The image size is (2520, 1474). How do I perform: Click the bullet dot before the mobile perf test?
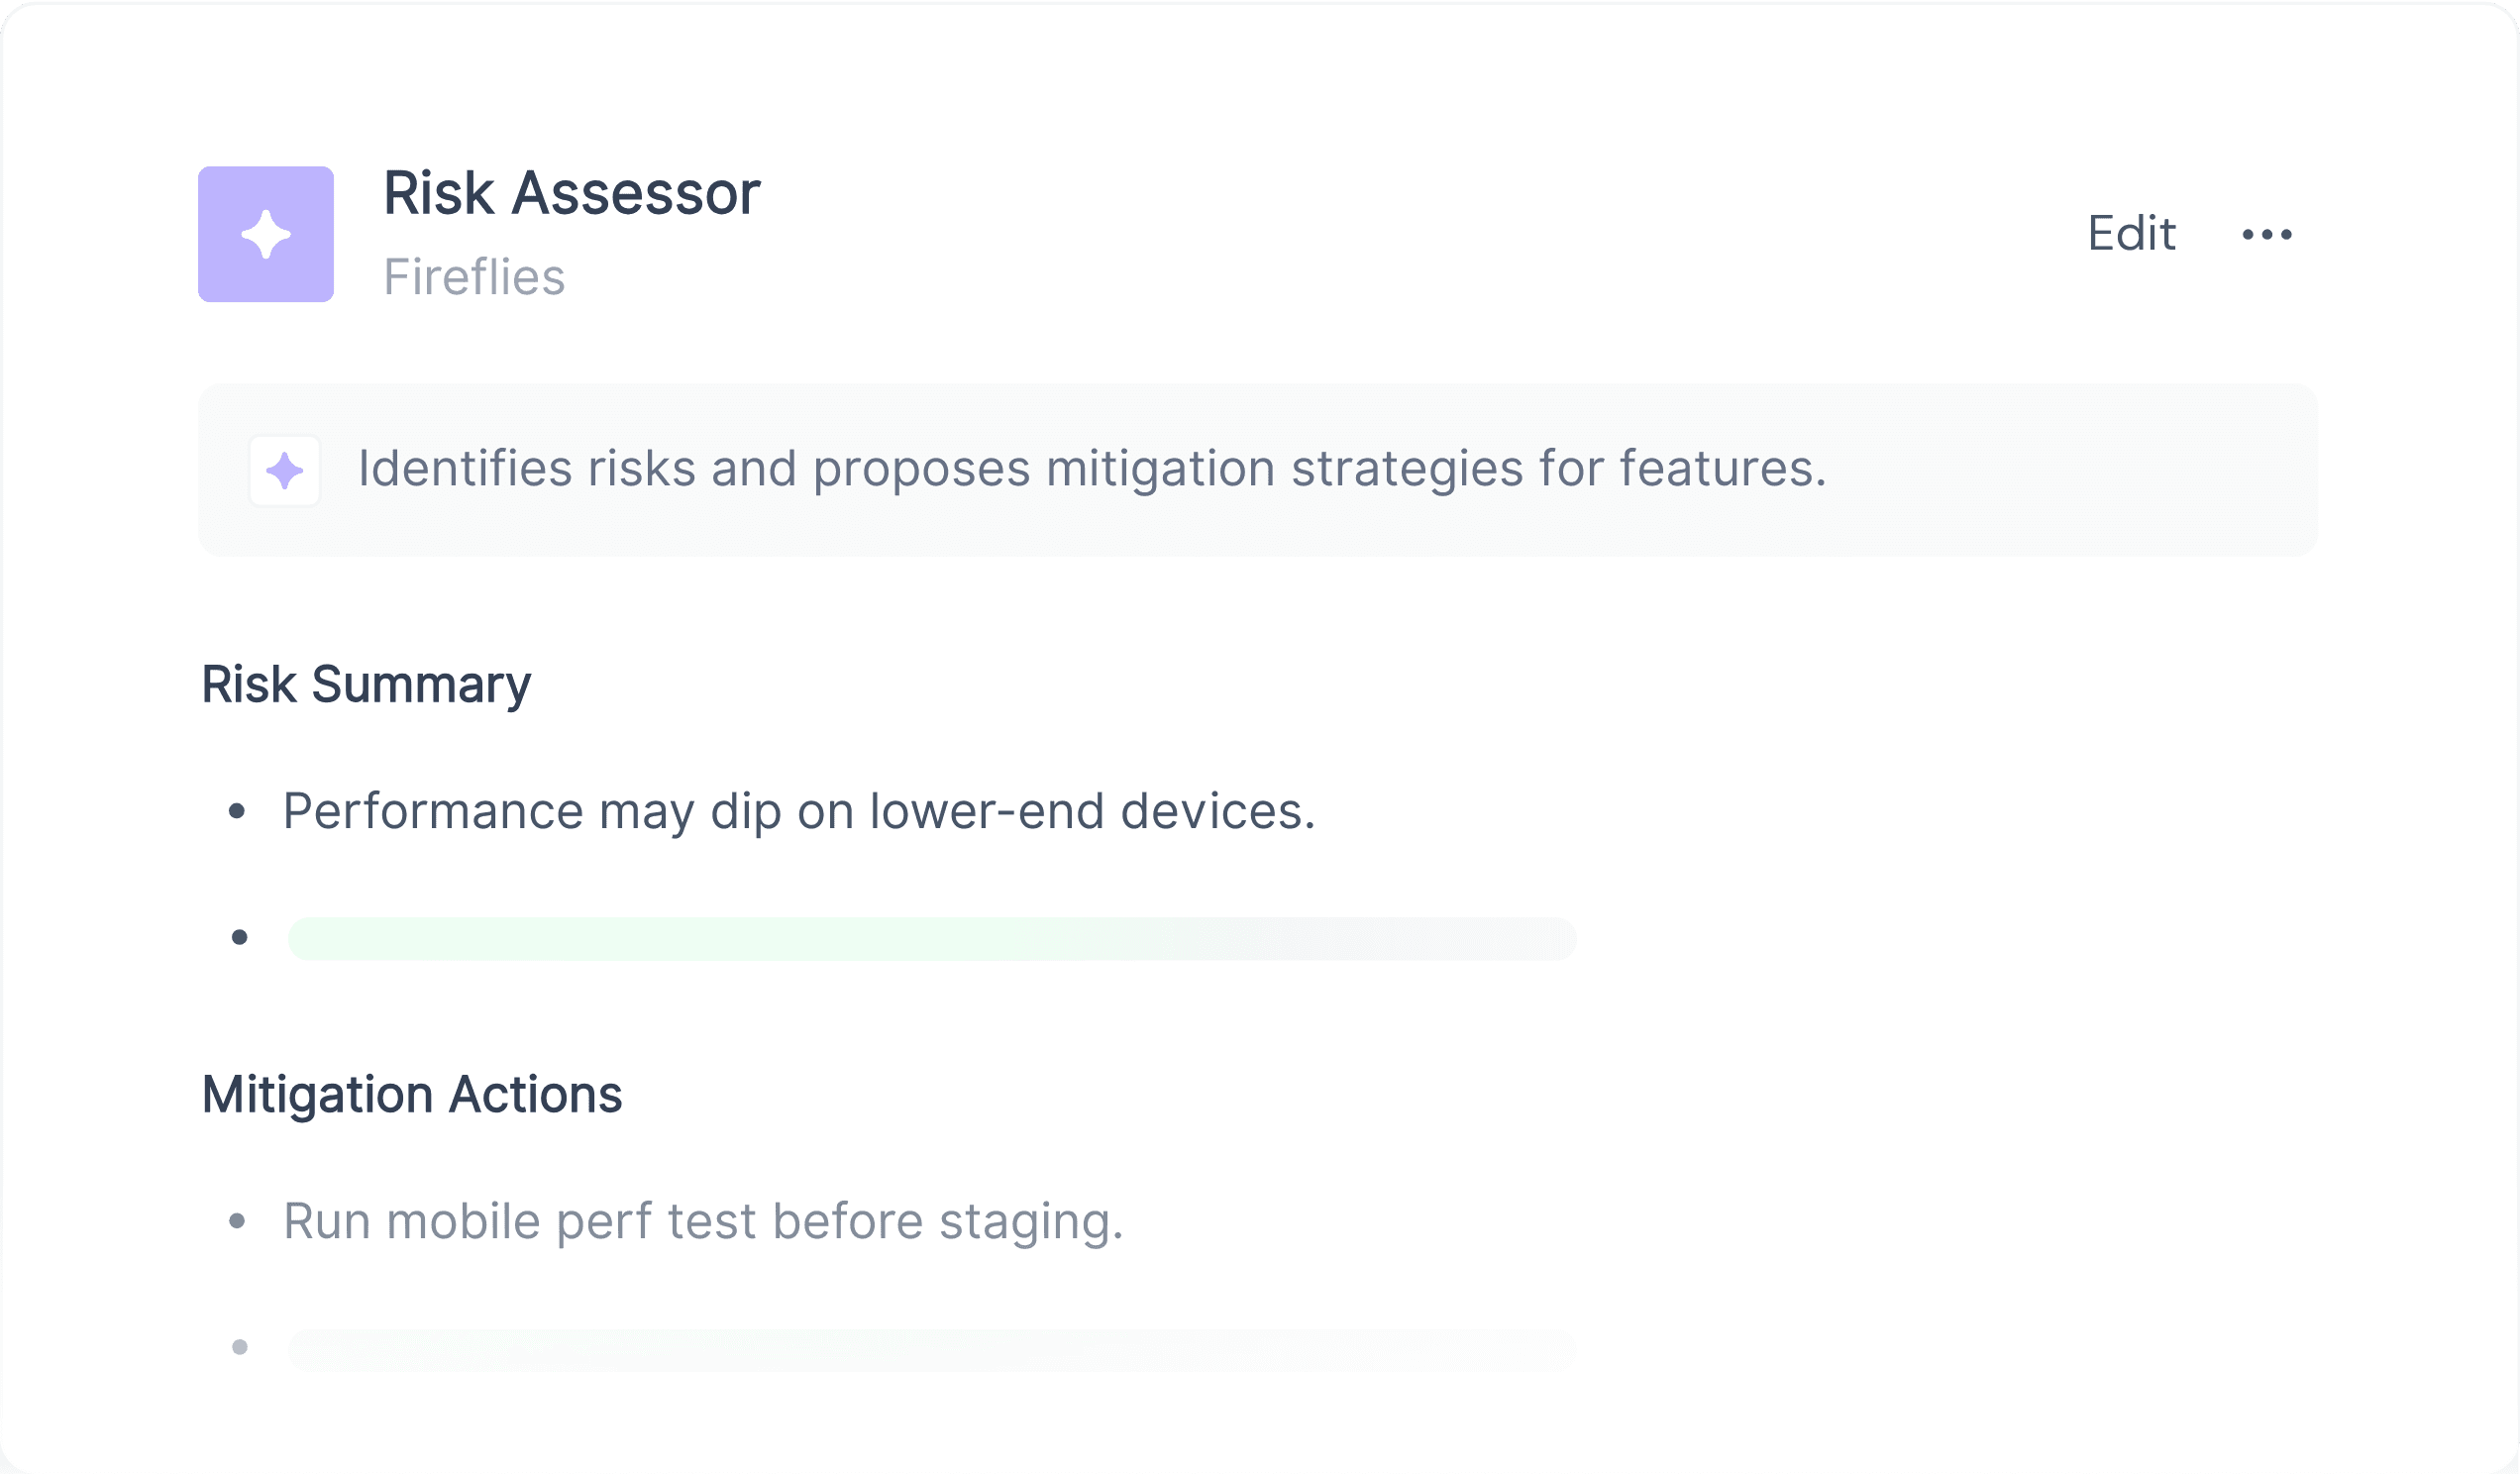pos(237,1221)
